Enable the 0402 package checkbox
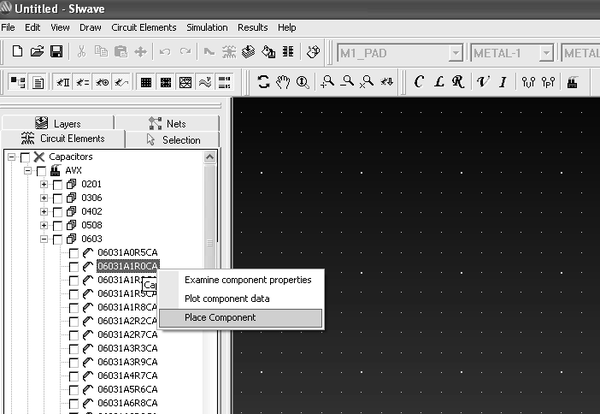This screenshot has width=600, height=414. 58,212
